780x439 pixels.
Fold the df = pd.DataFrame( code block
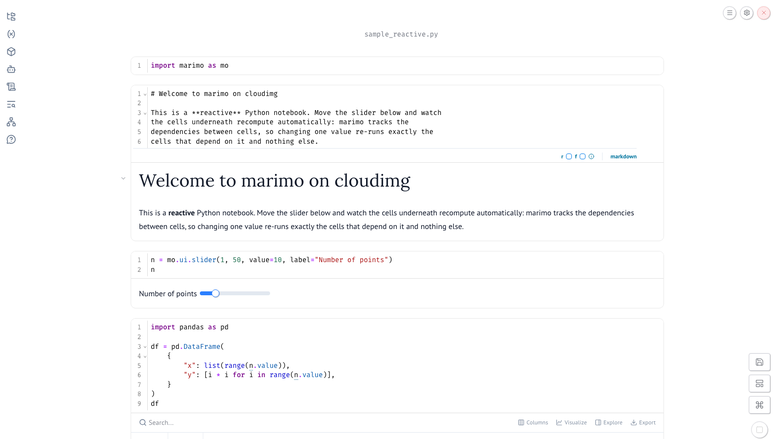(145, 347)
